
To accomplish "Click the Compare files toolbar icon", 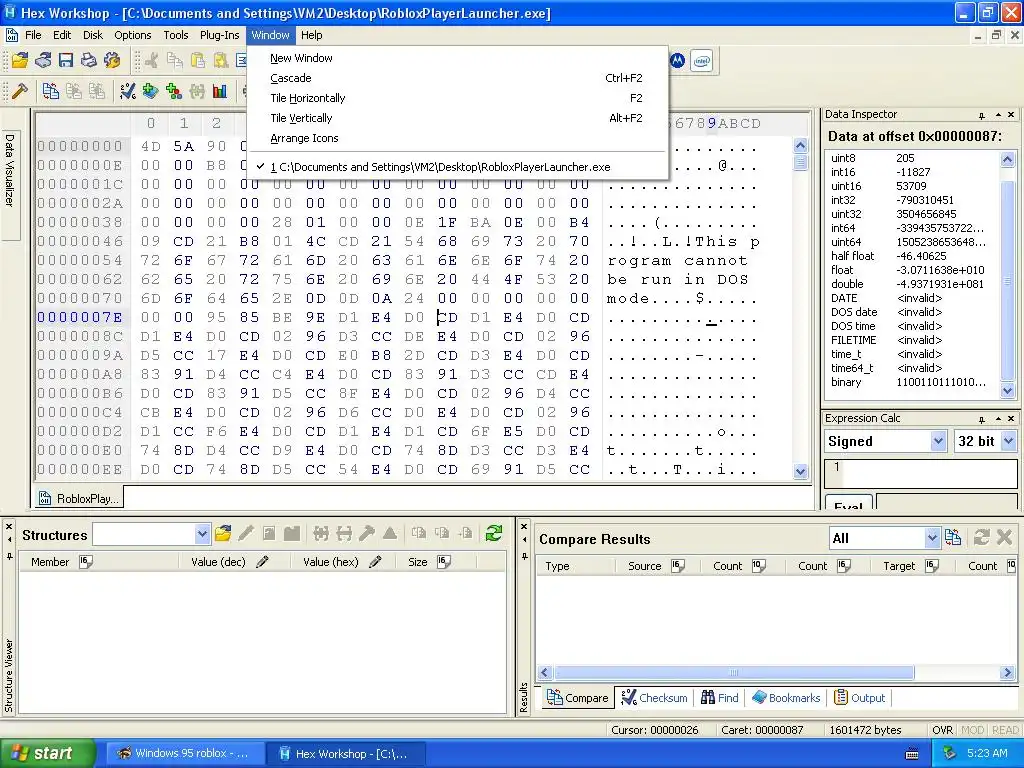I will point(50,91).
